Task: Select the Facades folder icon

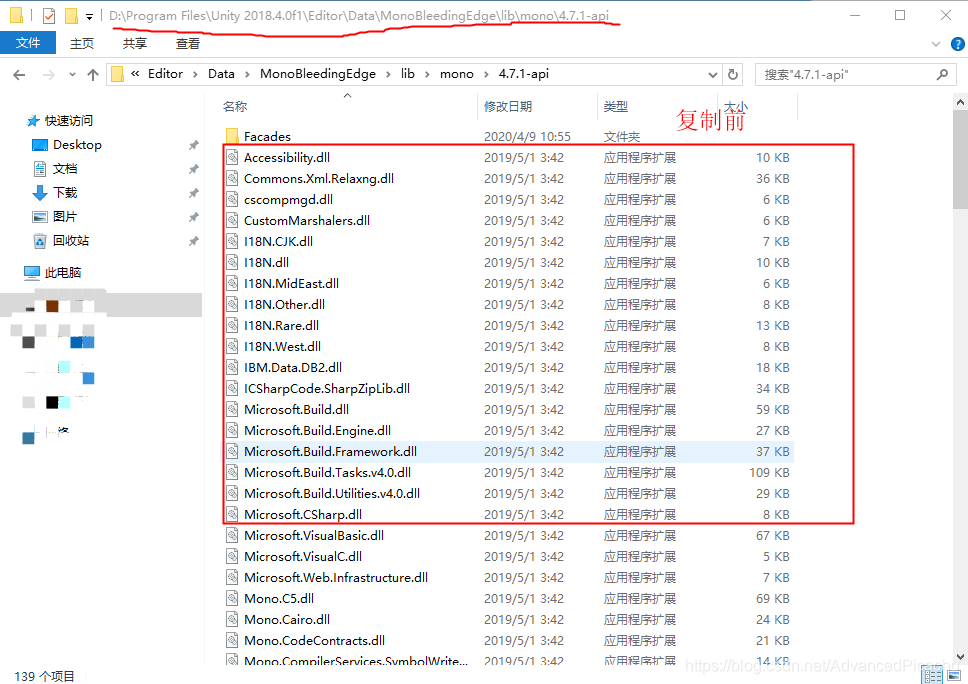Action: [232, 136]
